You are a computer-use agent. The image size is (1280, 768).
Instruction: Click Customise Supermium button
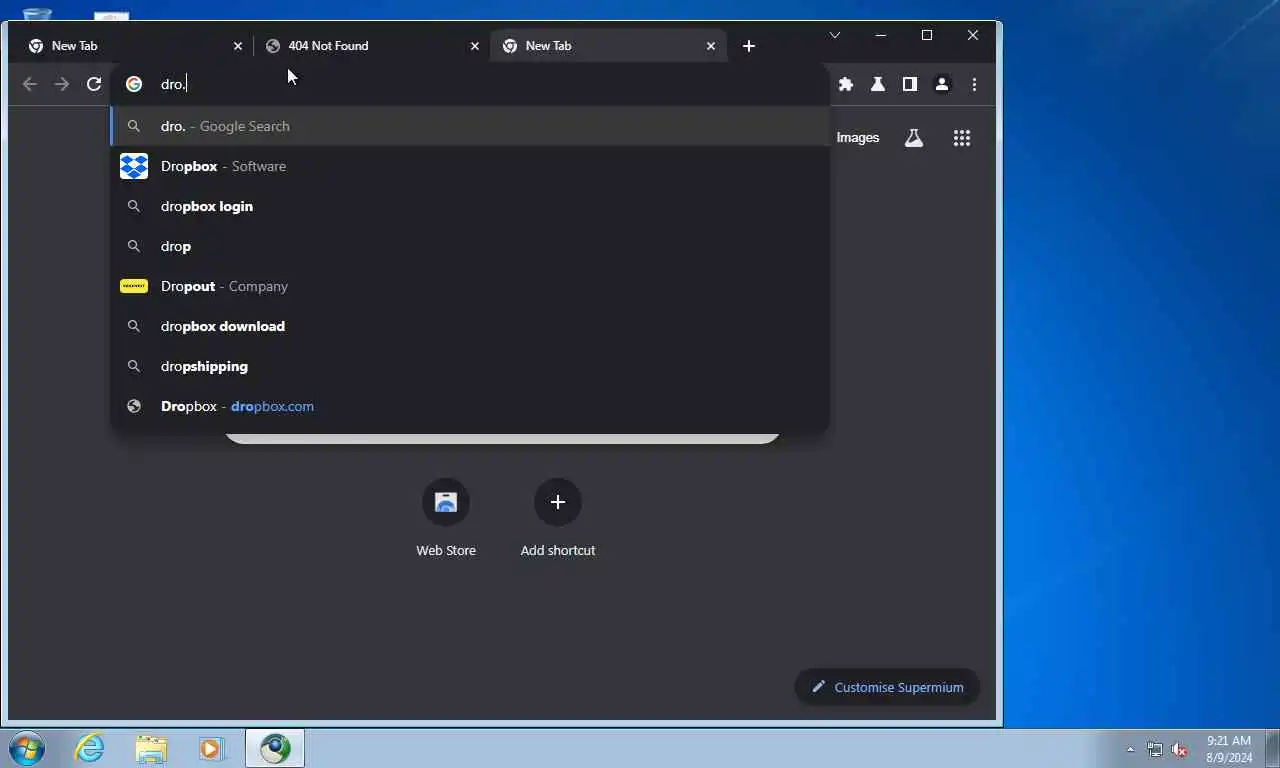point(887,687)
